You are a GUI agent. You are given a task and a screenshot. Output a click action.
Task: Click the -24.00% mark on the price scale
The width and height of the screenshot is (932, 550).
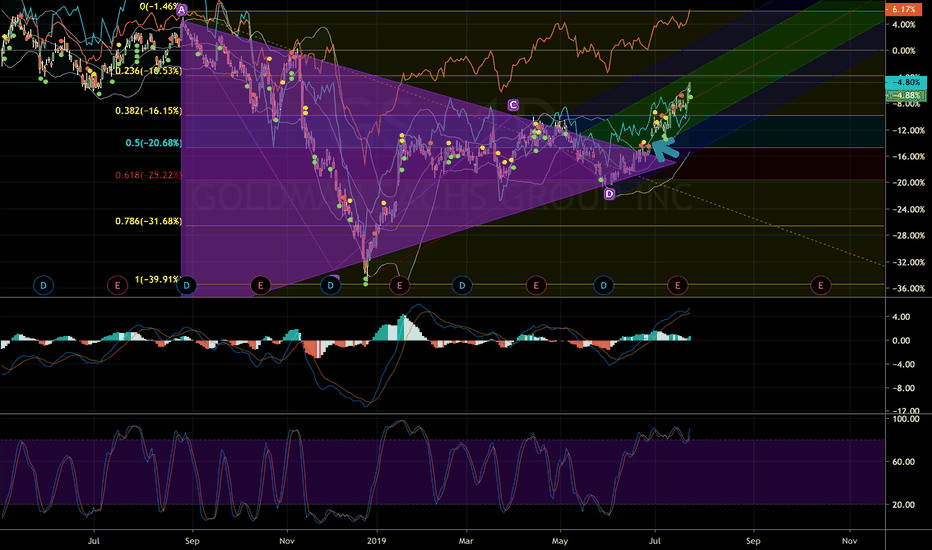click(x=908, y=209)
